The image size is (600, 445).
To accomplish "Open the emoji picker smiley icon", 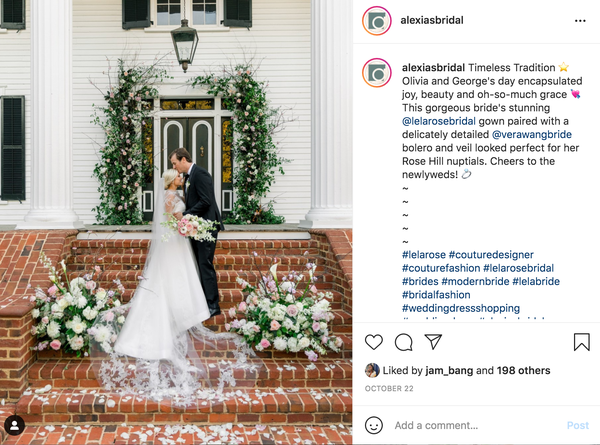I will 373,425.
